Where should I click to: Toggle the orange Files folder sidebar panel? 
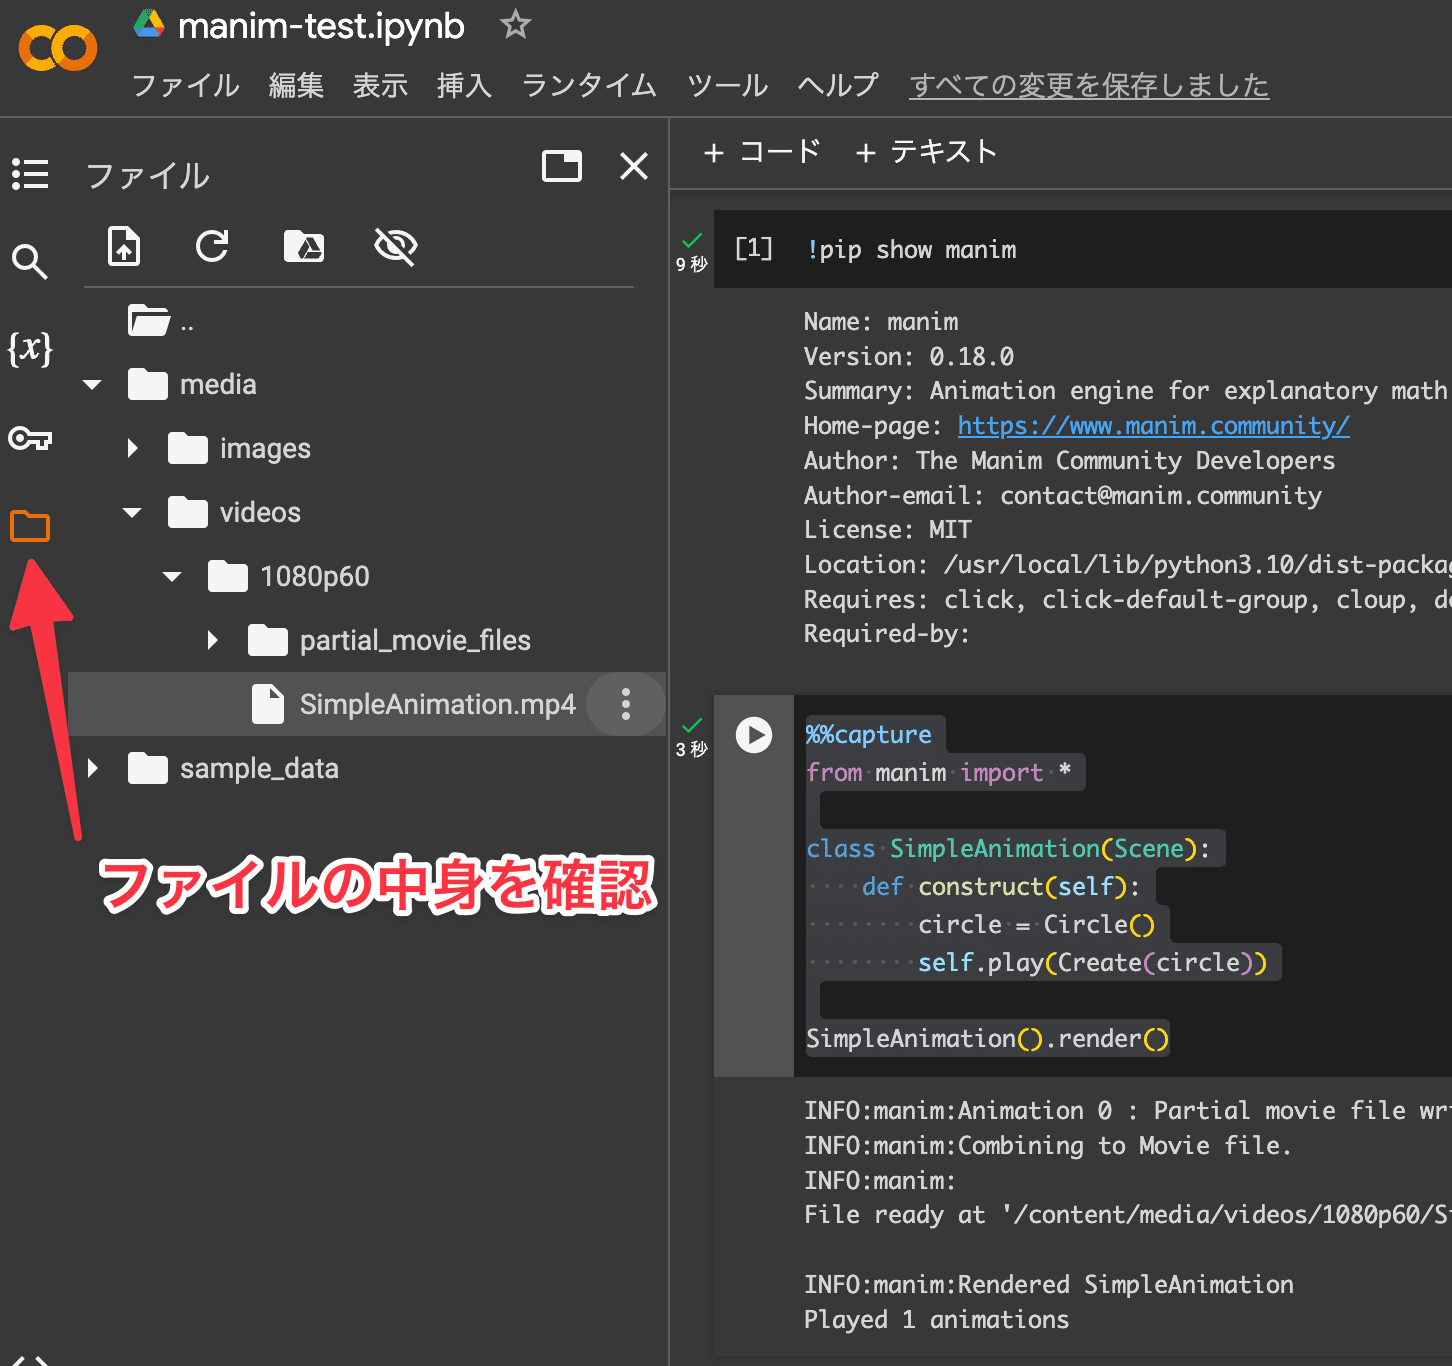tap(30, 526)
